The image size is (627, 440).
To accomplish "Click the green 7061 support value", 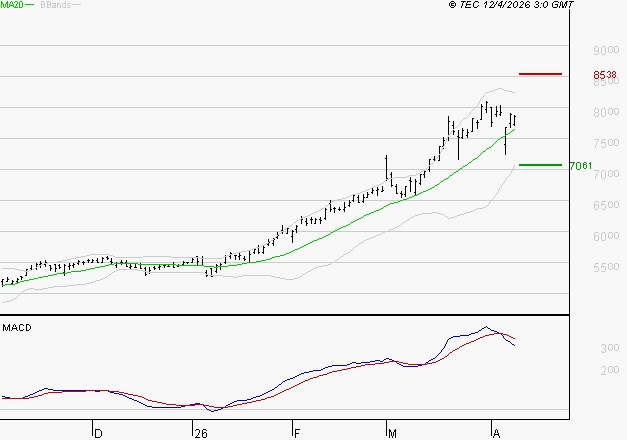I will point(581,166).
